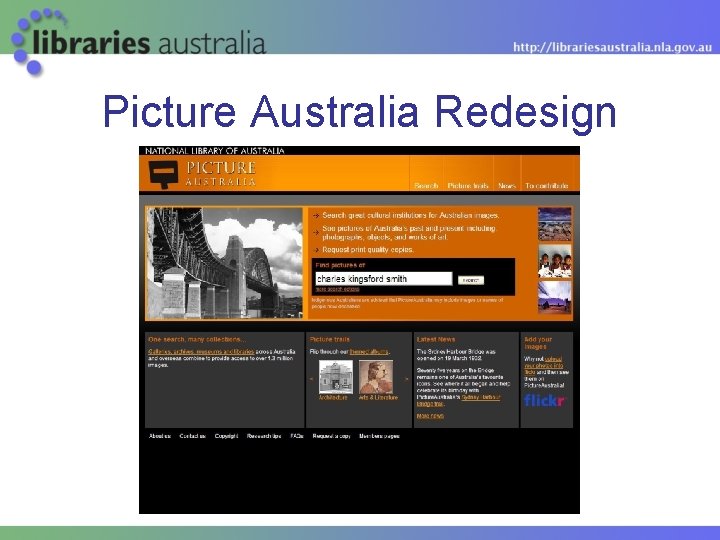The height and width of the screenshot is (540, 720).
Task: Click the flickr logo
Action: (x=545, y=400)
